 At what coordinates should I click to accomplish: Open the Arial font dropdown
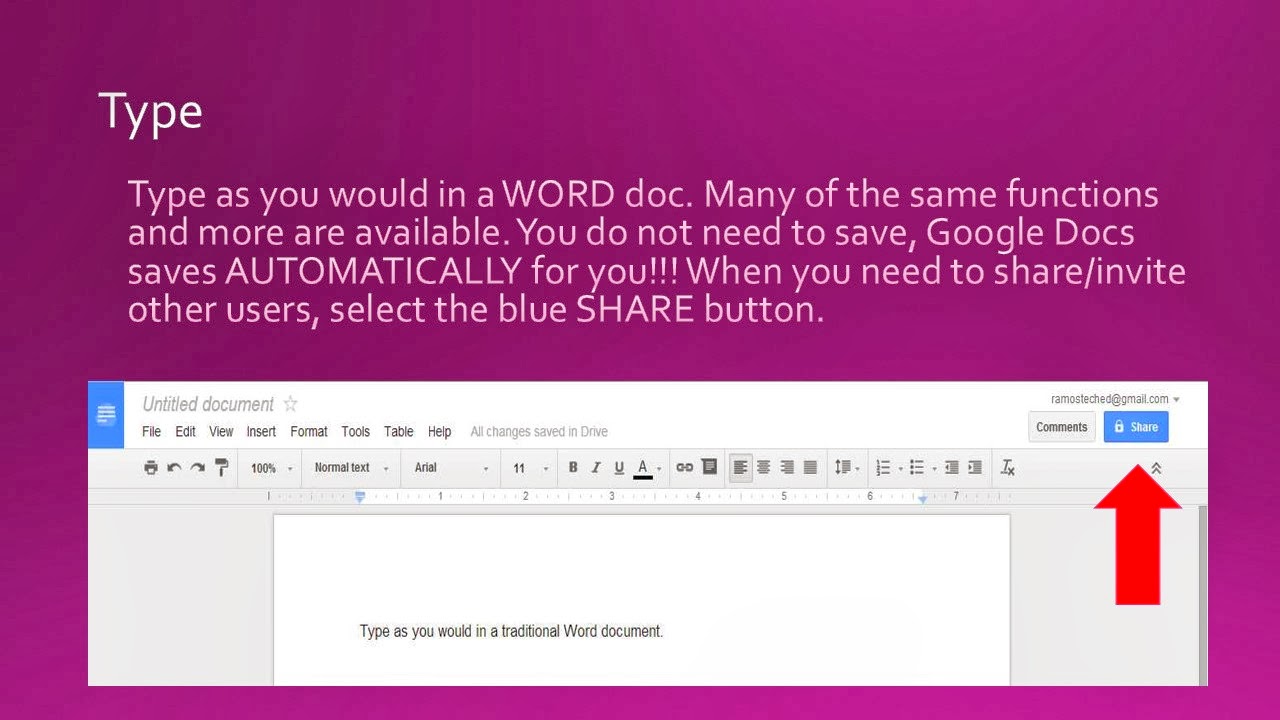coord(452,467)
